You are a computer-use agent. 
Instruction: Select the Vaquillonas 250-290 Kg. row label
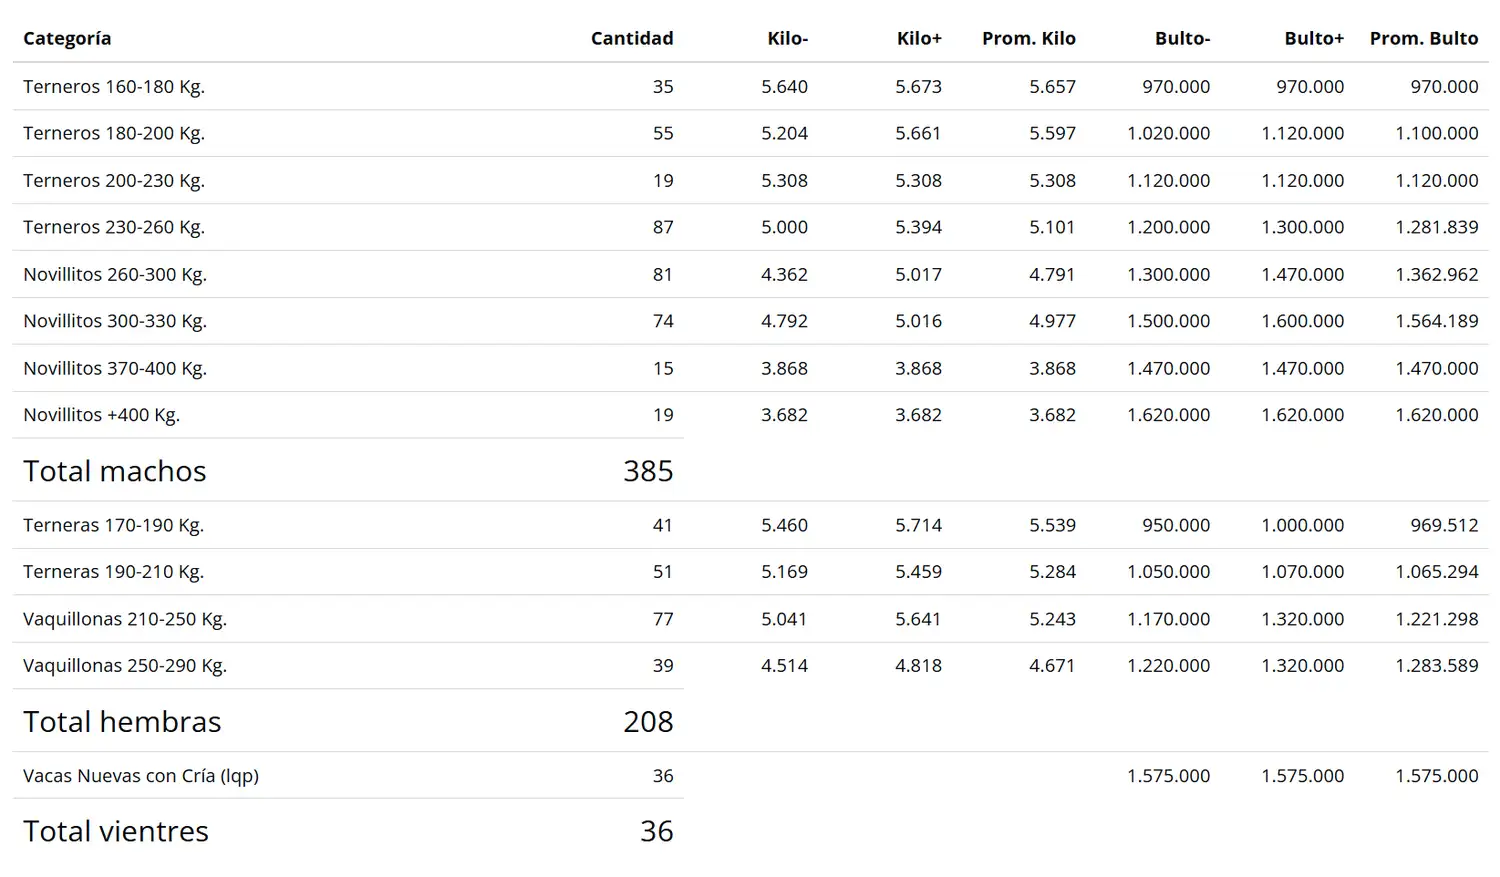click(125, 666)
